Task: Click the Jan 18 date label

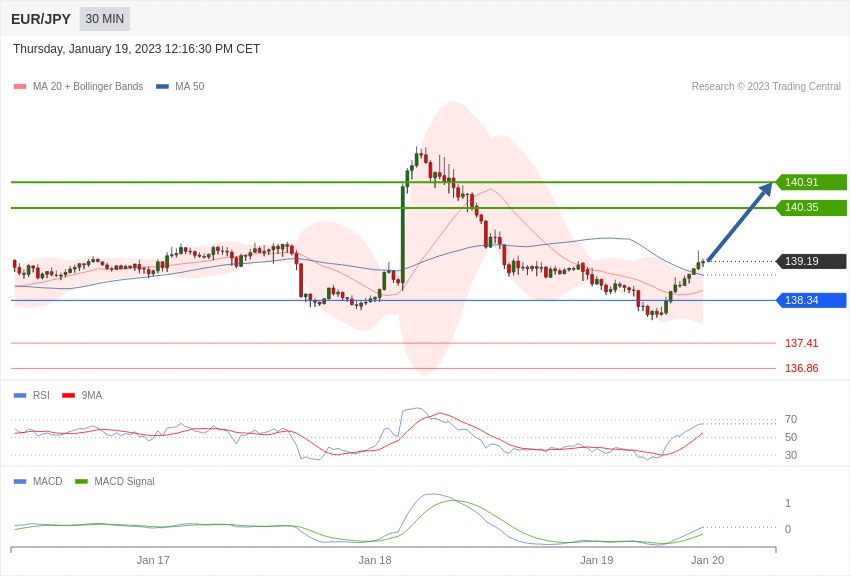Action: pos(375,560)
